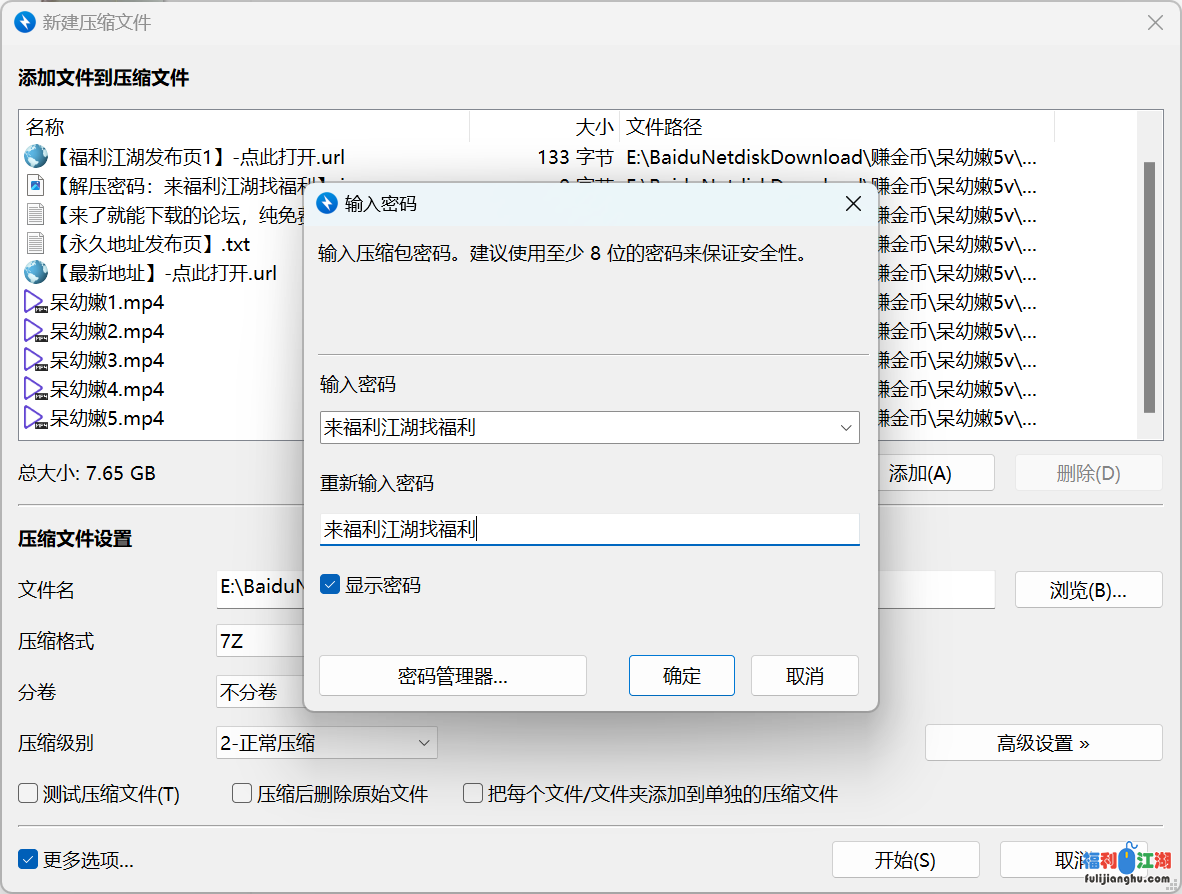Screen dimensions: 1182x894
Task: Uncheck the 显示密码 checkbox
Action: 330,584
